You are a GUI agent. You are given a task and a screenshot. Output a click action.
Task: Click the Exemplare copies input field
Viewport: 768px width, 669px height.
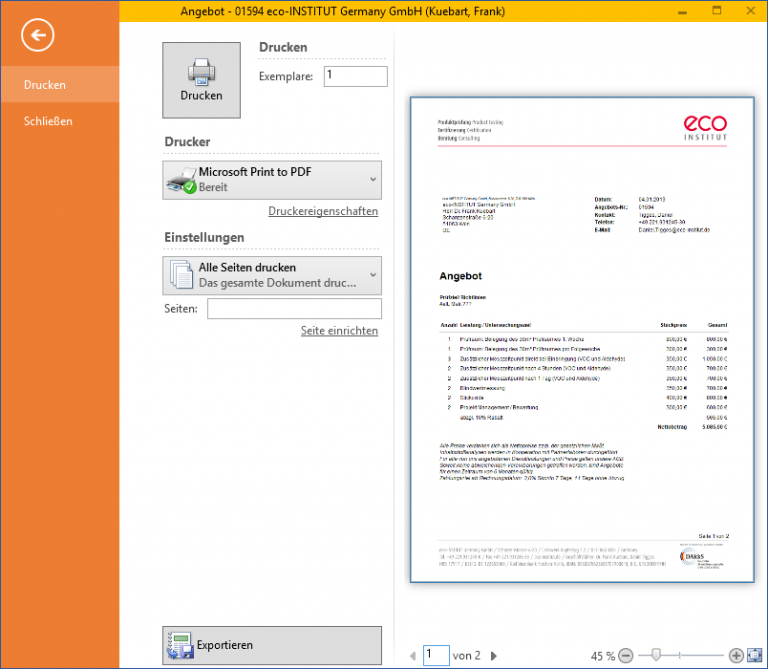[355, 76]
